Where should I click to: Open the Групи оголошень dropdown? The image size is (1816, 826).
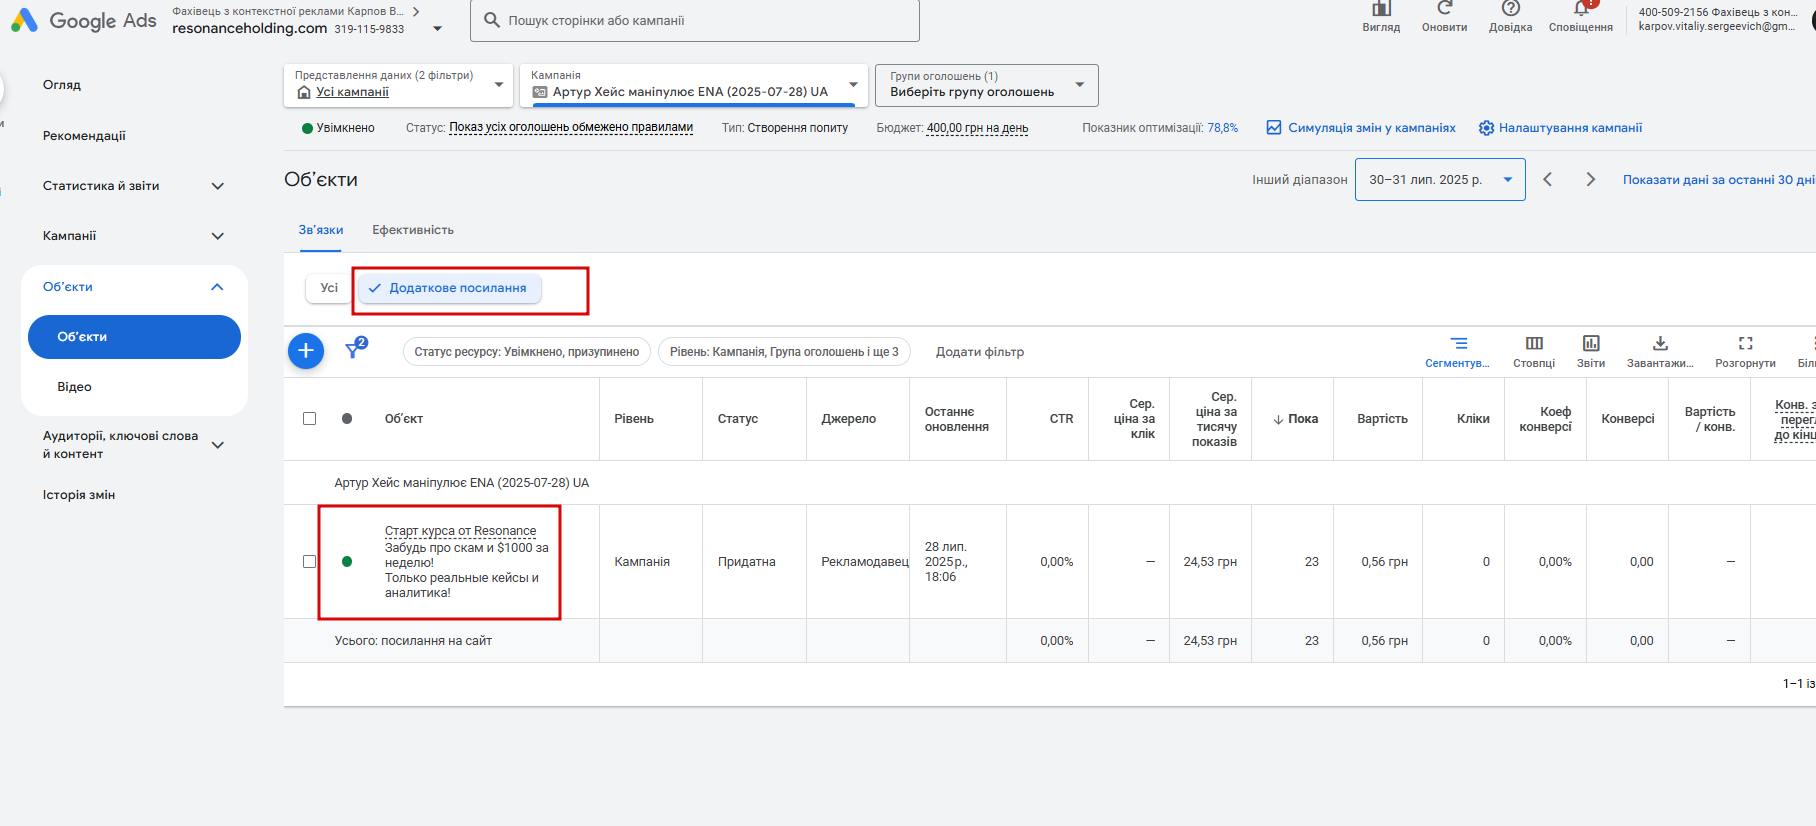pos(987,85)
